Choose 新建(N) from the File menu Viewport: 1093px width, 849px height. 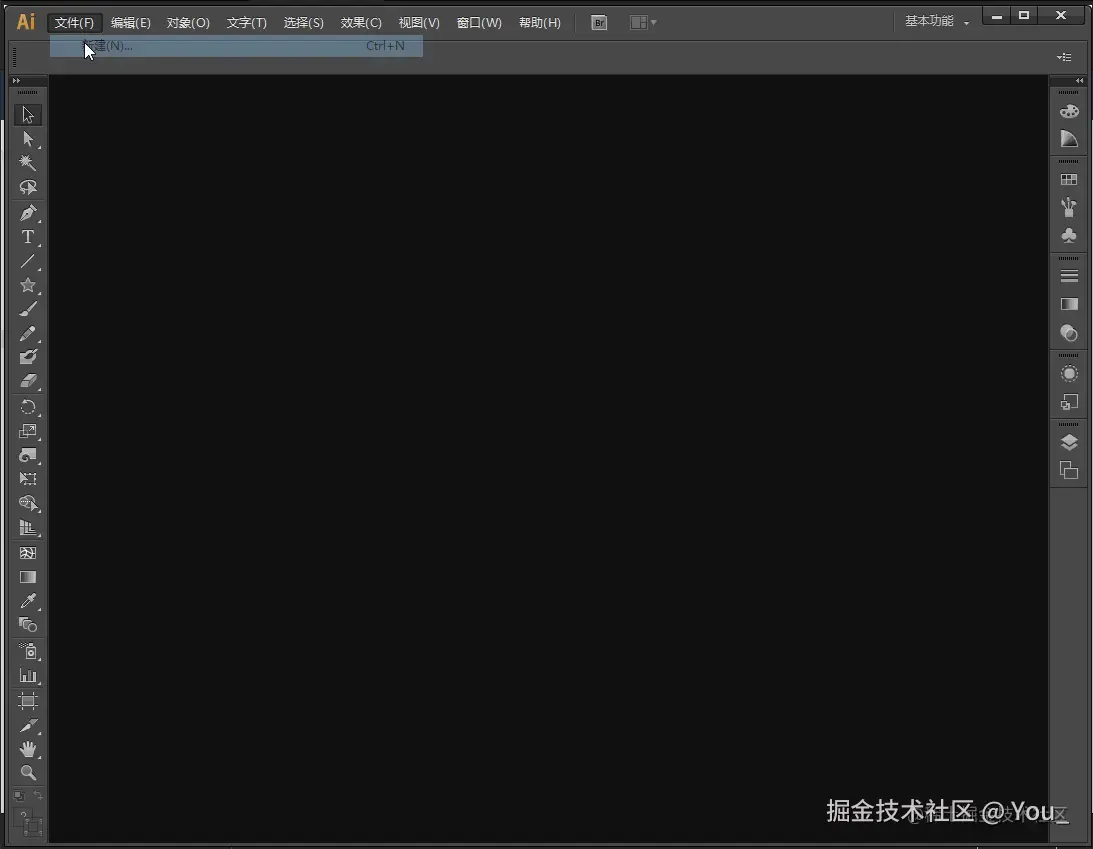pos(110,46)
